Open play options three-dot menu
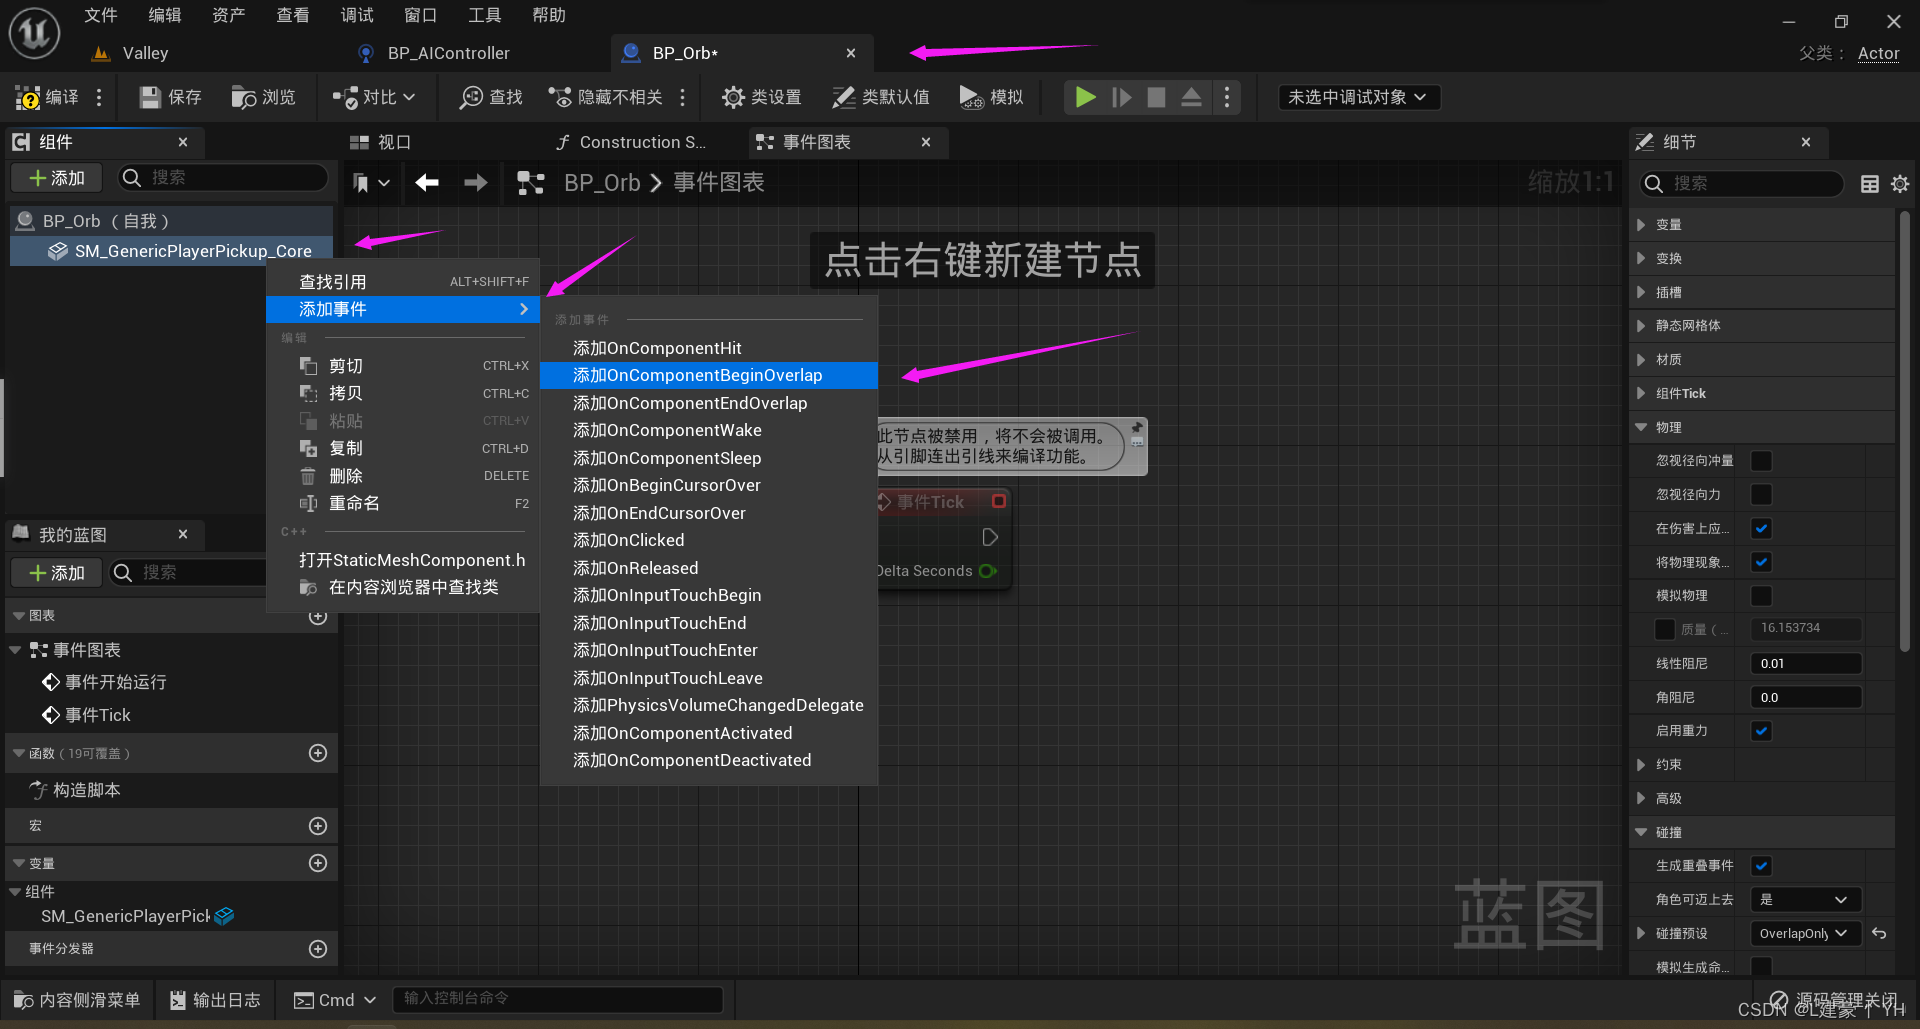The height and width of the screenshot is (1029, 1920). point(1227,97)
